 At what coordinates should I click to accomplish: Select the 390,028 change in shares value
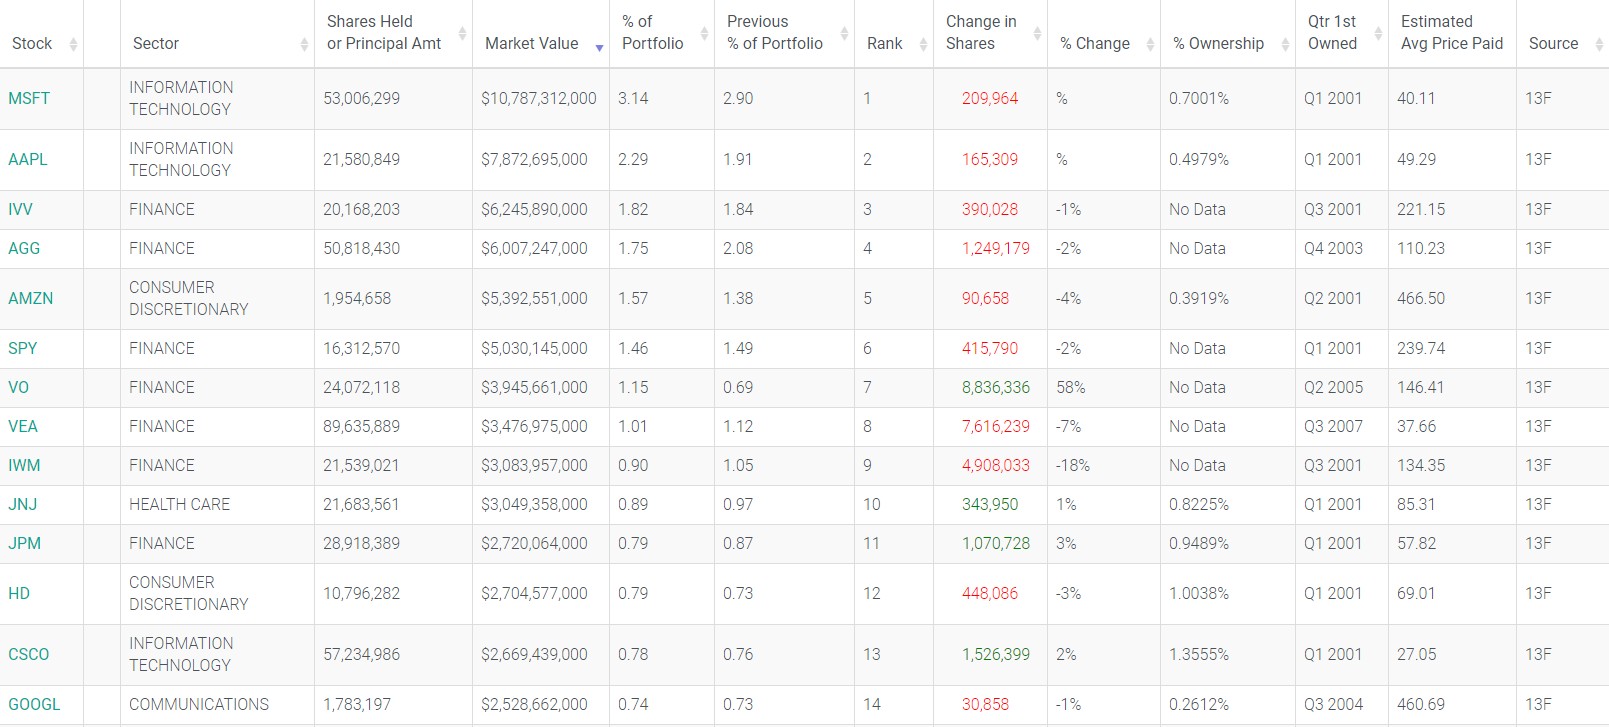[990, 210]
